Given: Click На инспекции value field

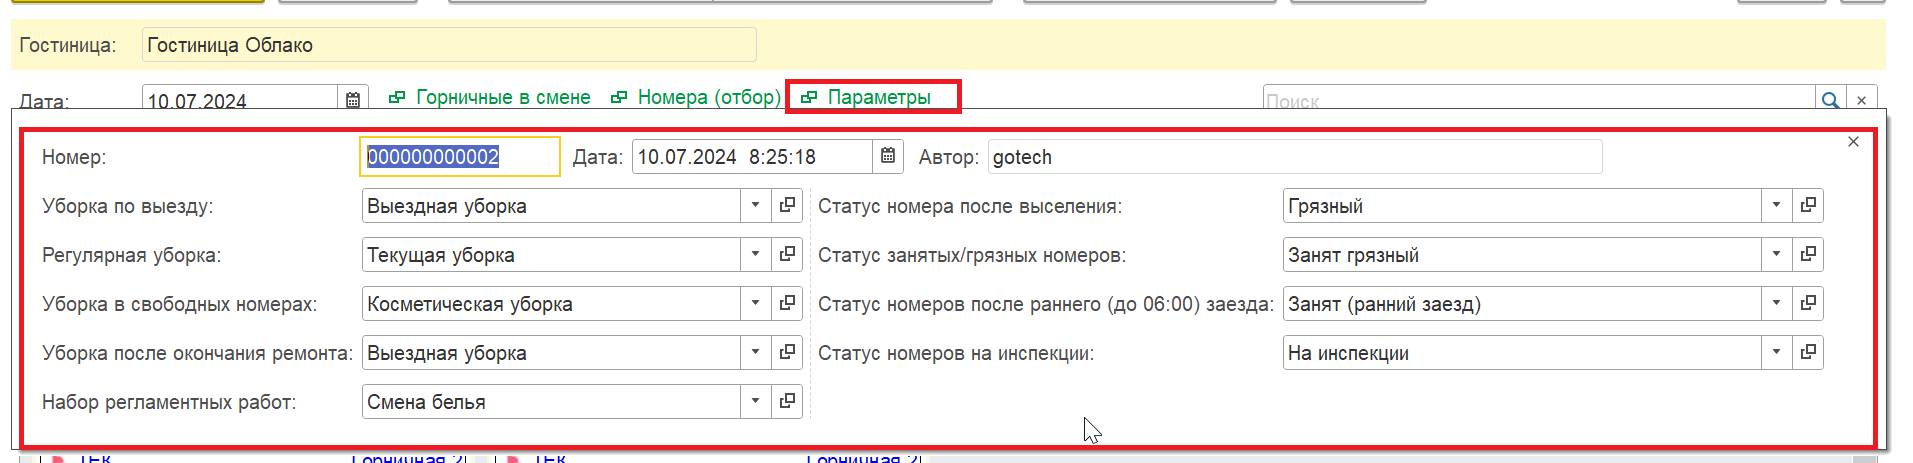Looking at the screenshot, I should click(1522, 352).
